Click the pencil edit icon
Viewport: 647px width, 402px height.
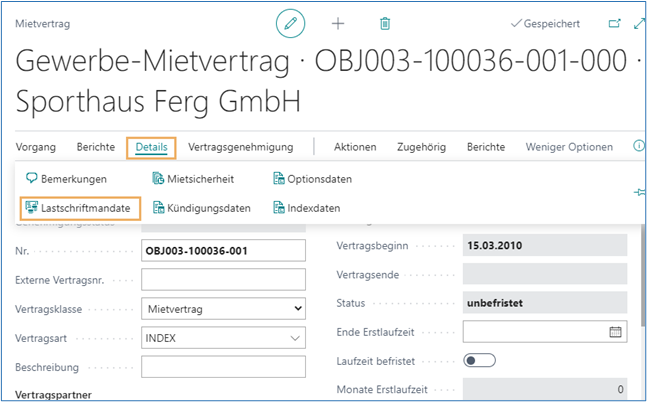tap(290, 24)
